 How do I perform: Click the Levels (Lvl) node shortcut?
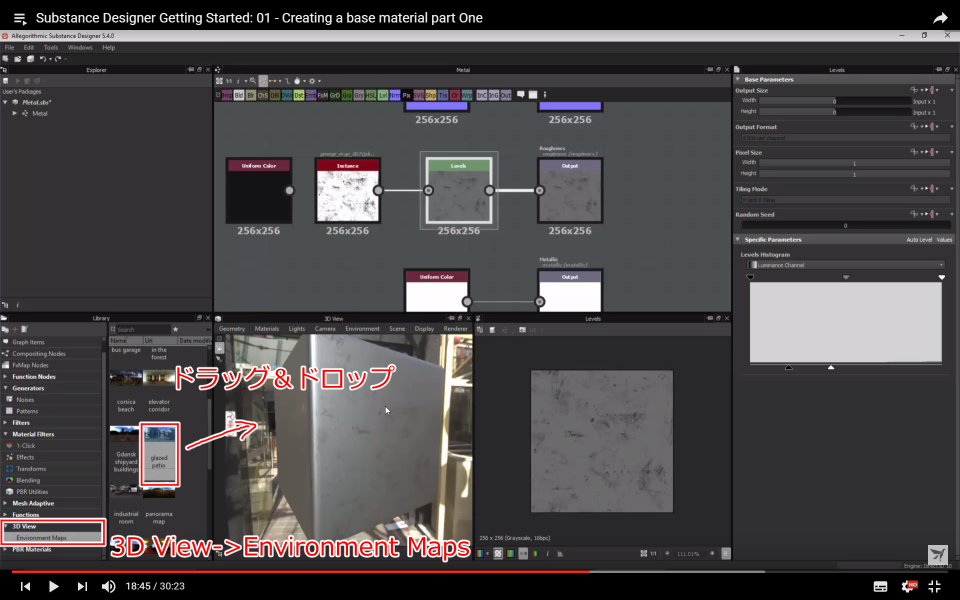[383, 95]
